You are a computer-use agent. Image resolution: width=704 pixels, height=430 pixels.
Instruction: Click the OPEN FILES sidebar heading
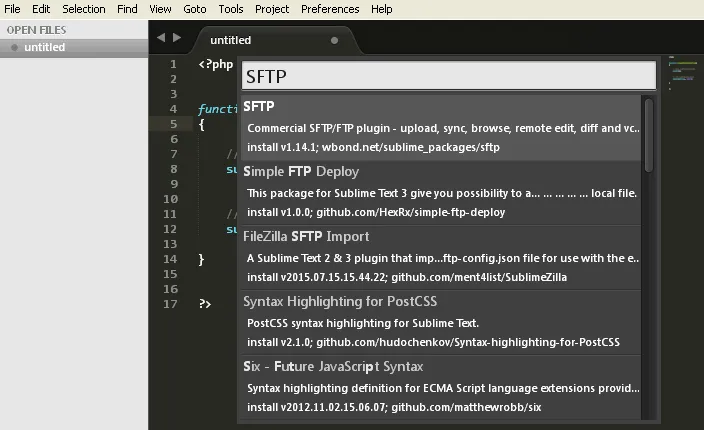(36, 30)
